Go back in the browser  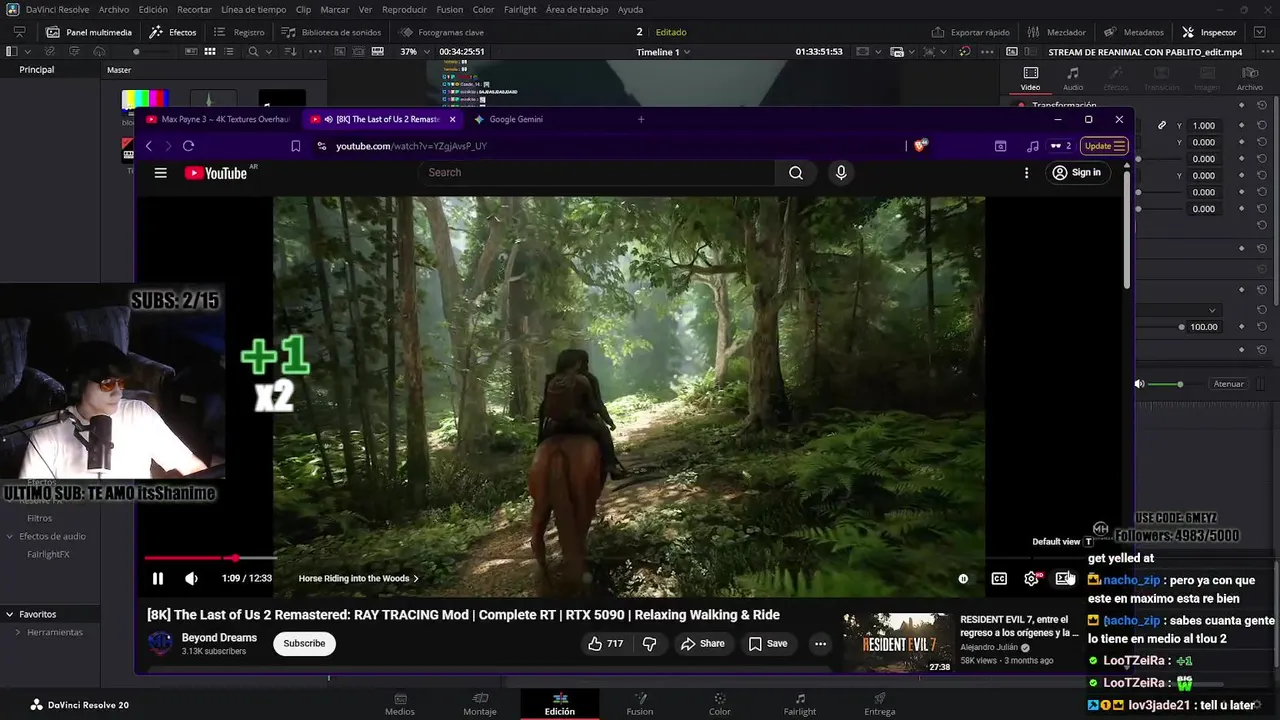pos(149,146)
